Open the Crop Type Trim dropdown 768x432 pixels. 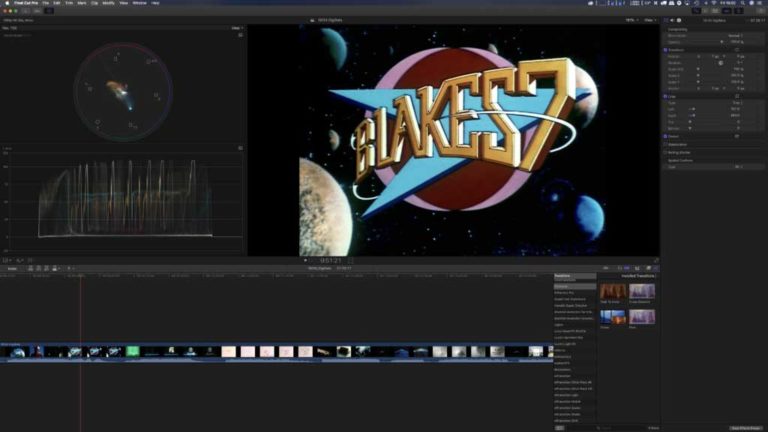tap(738, 103)
